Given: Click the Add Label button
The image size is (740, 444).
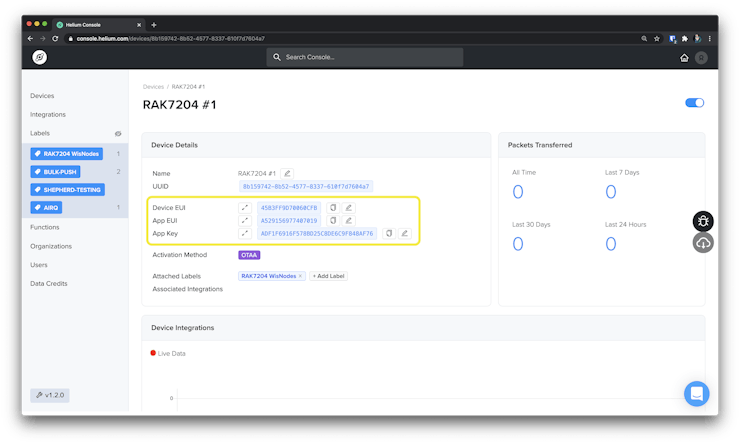Looking at the screenshot, I should [328, 276].
